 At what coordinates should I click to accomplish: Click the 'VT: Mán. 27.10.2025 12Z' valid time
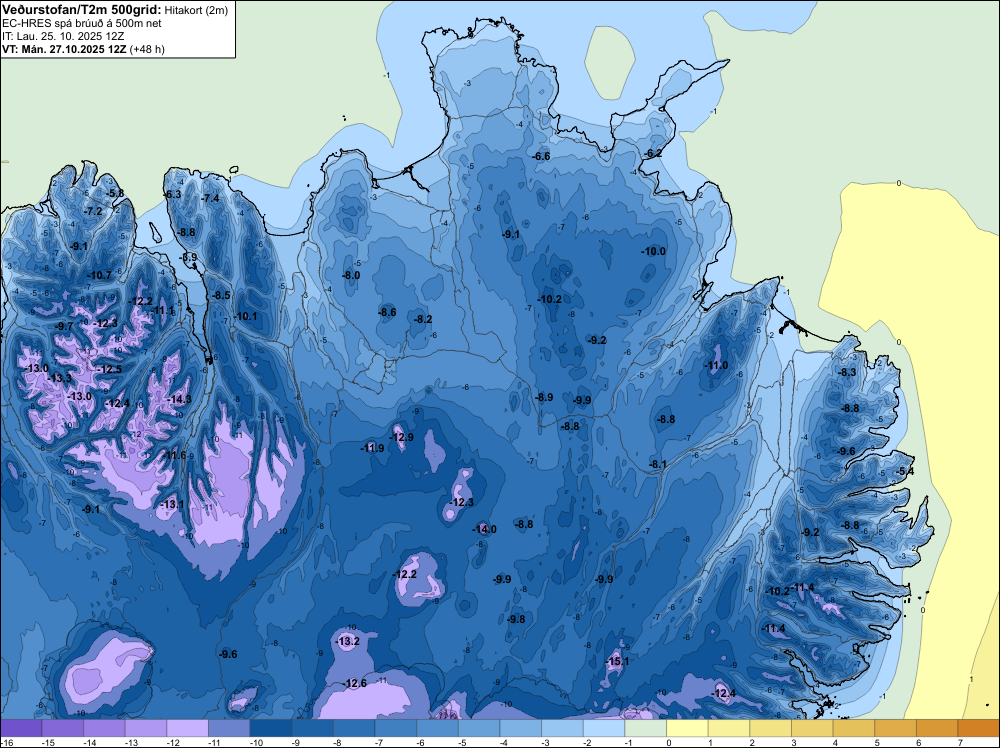[64, 49]
